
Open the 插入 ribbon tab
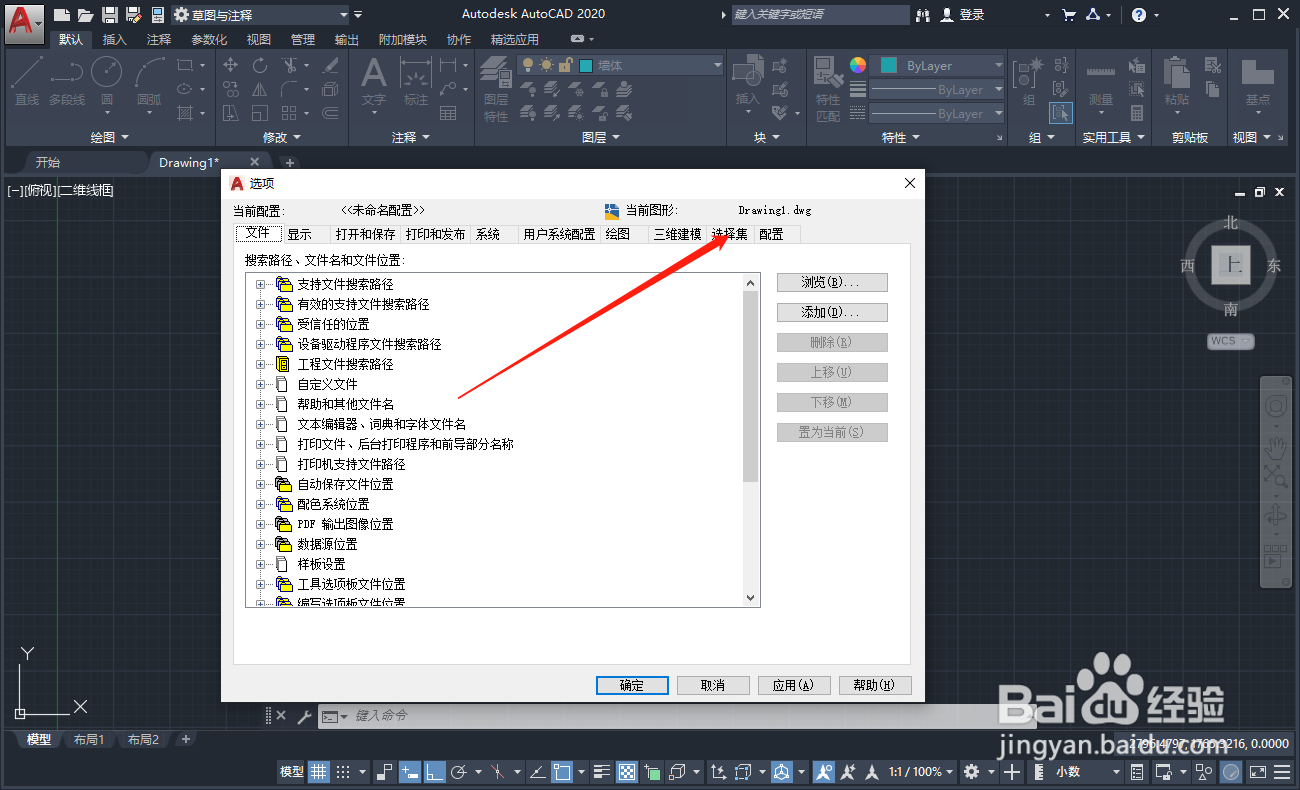pos(115,39)
